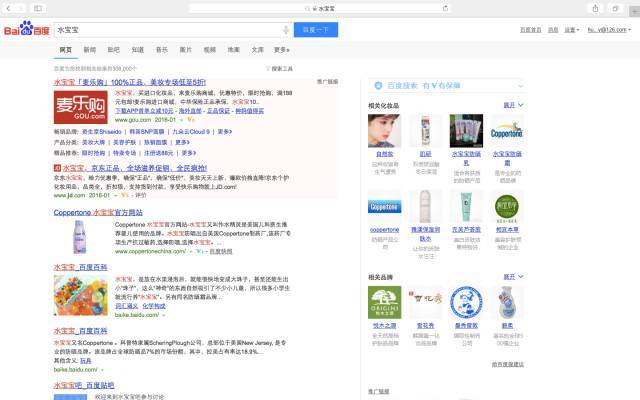Click the 下载APP首单立减10元 sublink

point(144,111)
